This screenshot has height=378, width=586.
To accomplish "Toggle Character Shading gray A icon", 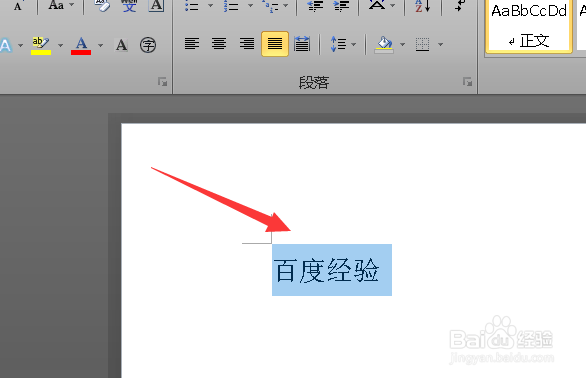I will click(121, 45).
